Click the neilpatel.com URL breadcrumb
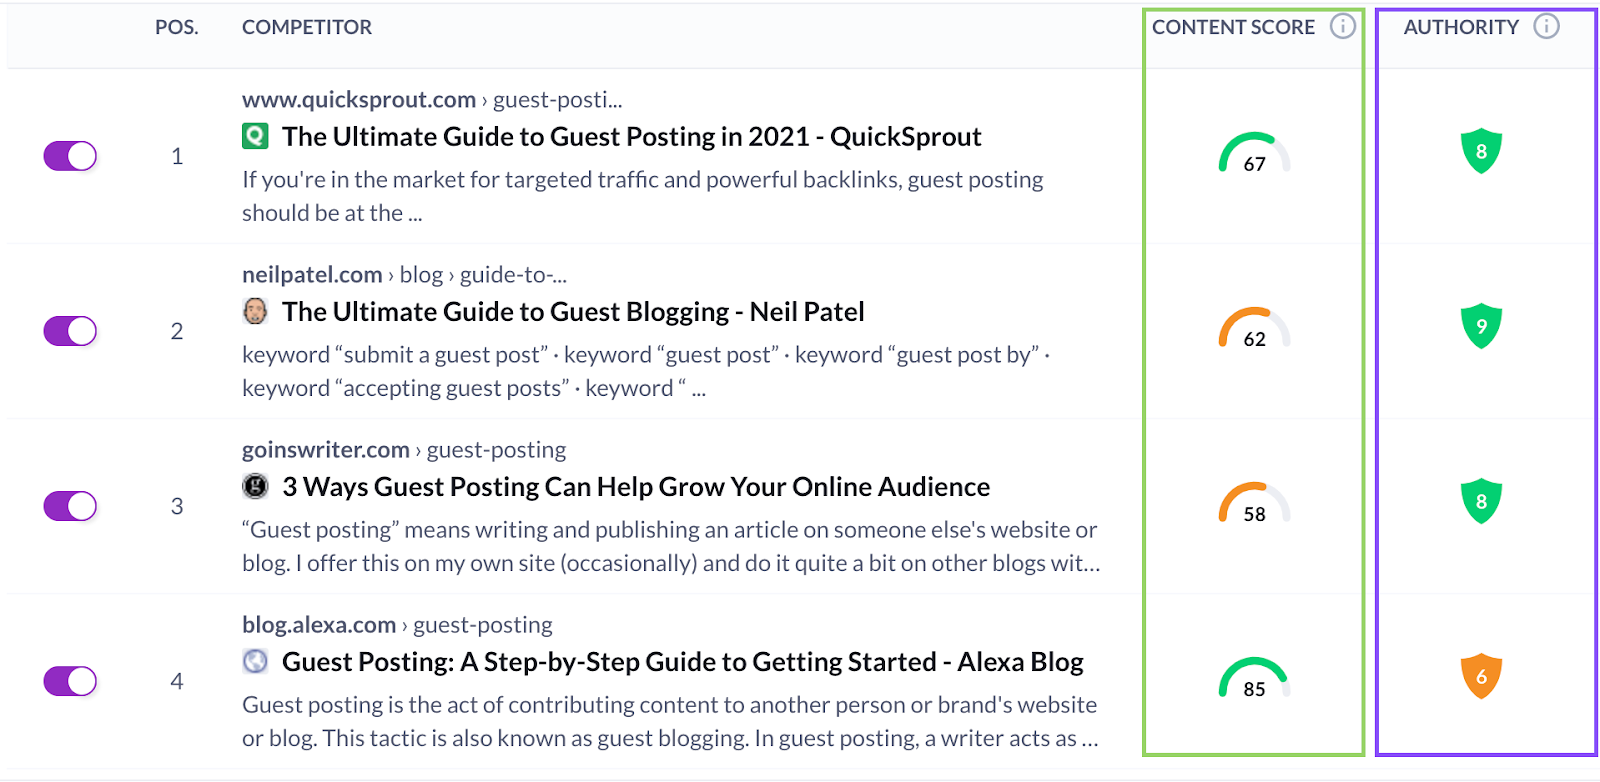 pos(404,275)
